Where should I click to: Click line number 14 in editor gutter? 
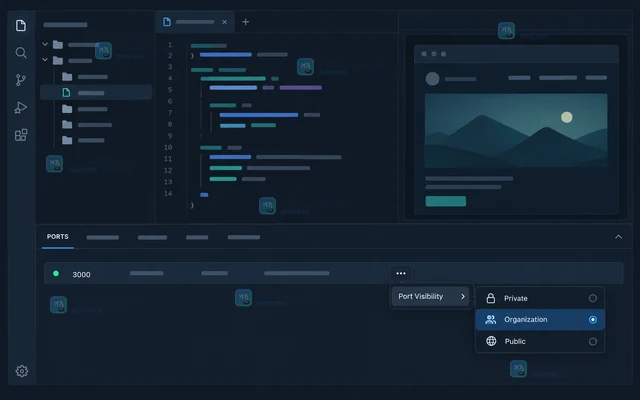168,193
